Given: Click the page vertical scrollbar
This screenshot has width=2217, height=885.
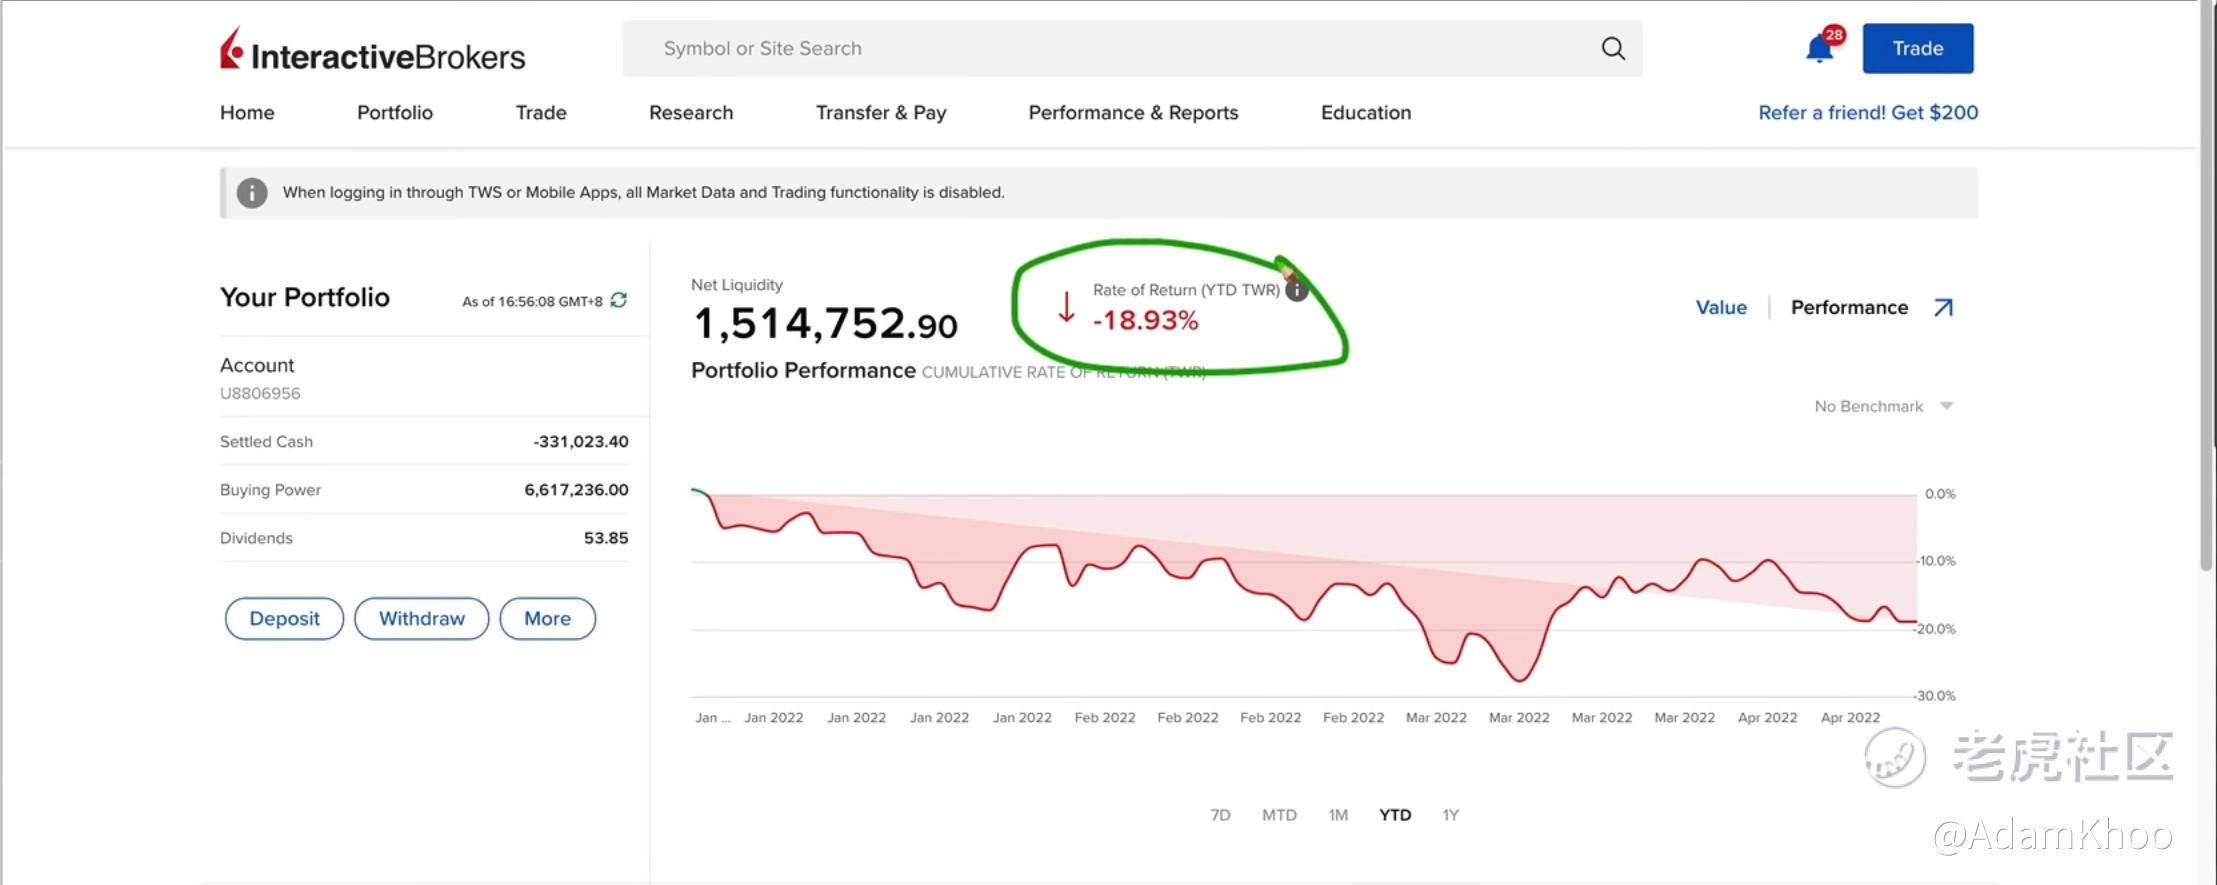Looking at the screenshot, I should (x=2207, y=287).
